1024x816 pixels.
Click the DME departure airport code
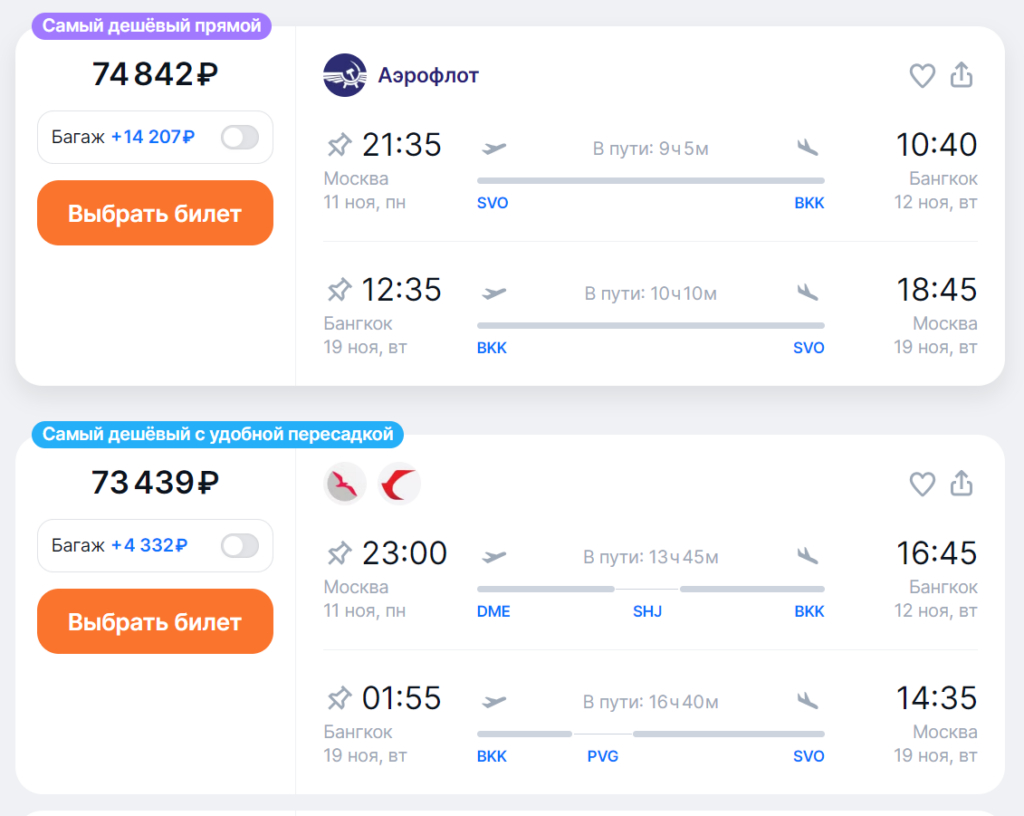(493, 612)
